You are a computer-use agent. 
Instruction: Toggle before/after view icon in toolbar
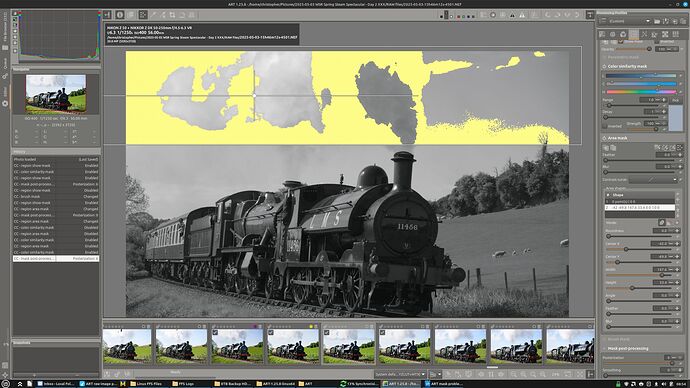pyautogui.click(x=131, y=15)
